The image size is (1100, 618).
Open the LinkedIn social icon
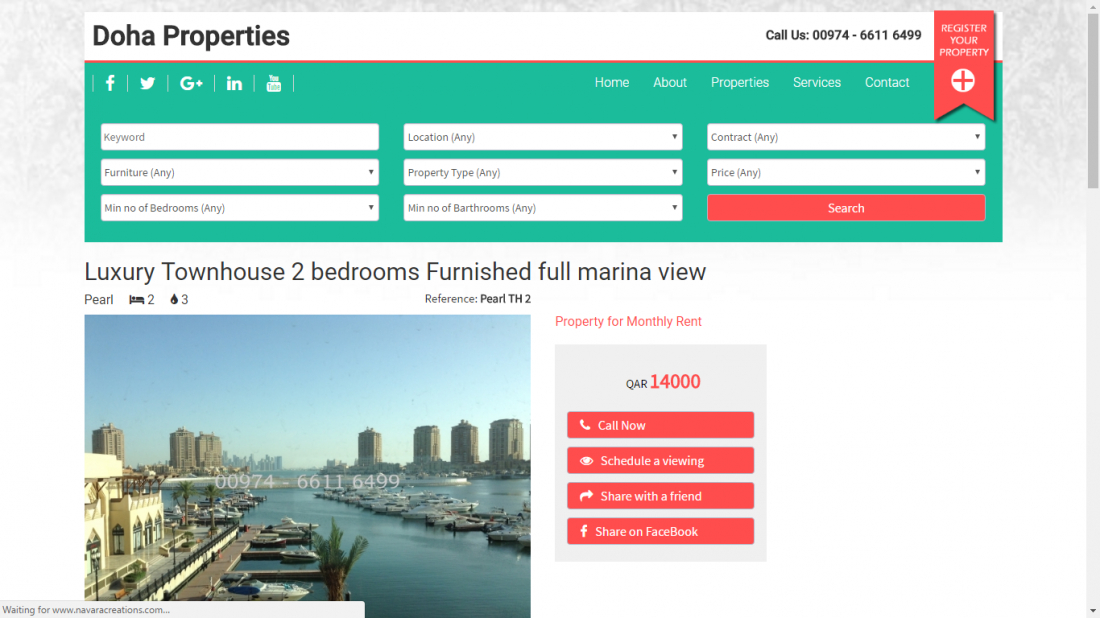click(x=234, y=83)
